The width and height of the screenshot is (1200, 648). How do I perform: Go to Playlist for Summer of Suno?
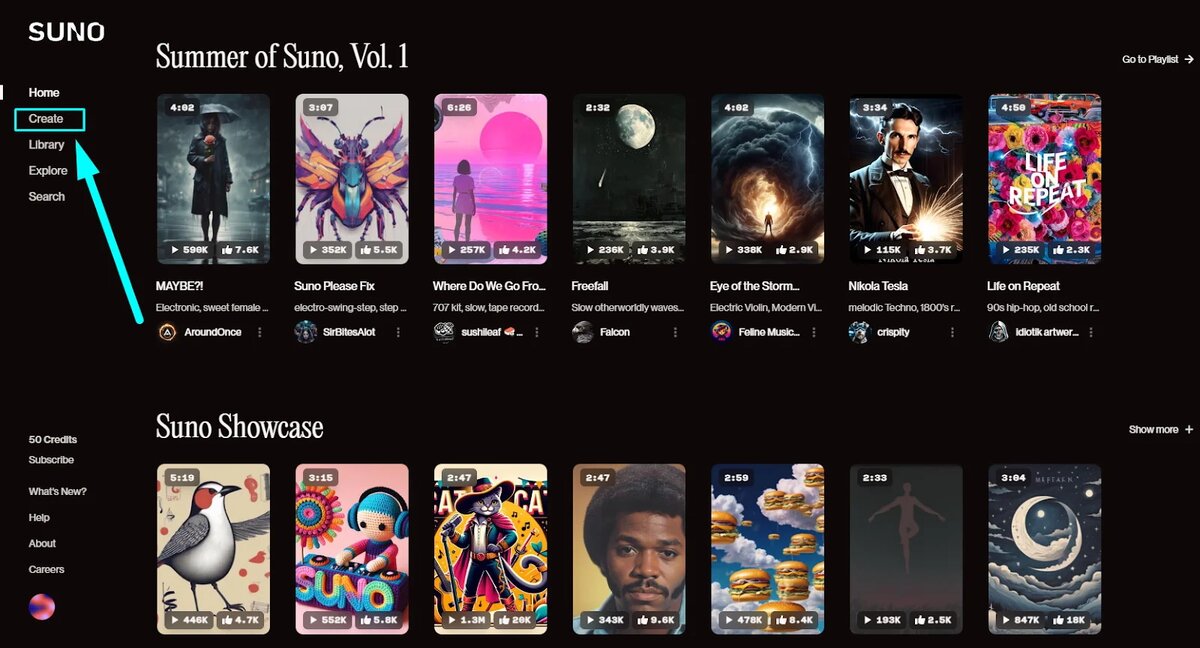tap(1158, 60)
